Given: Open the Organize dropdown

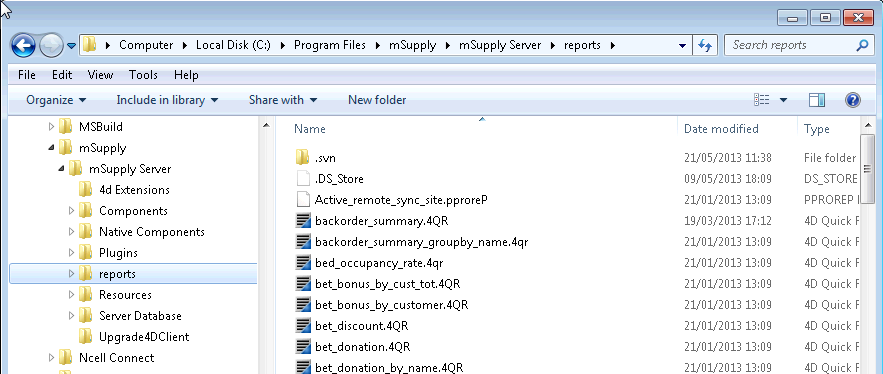Looking at the screenshot, I should point(56,100).
